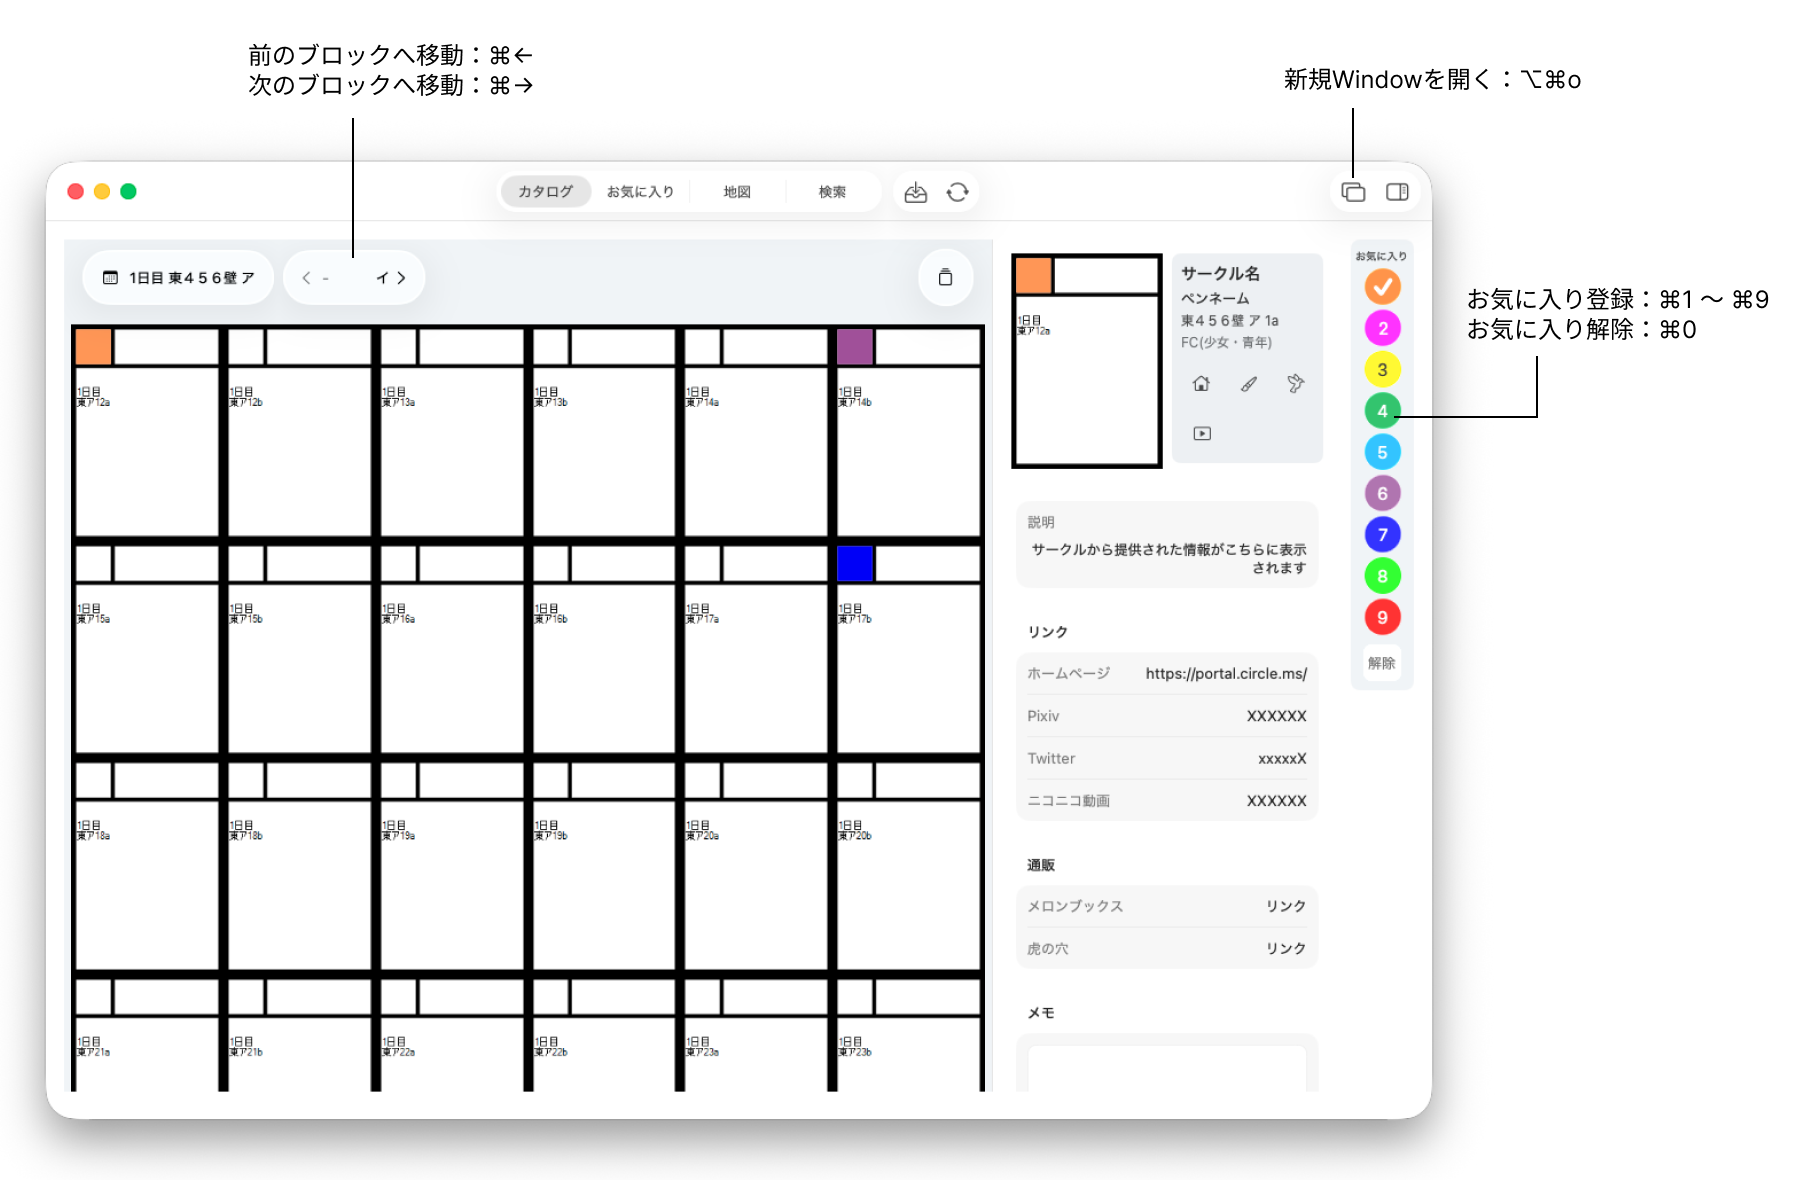Click the Twitter bird icon
The width and height of the screenshot is (1818, 1180).
tap(1295, 384)
